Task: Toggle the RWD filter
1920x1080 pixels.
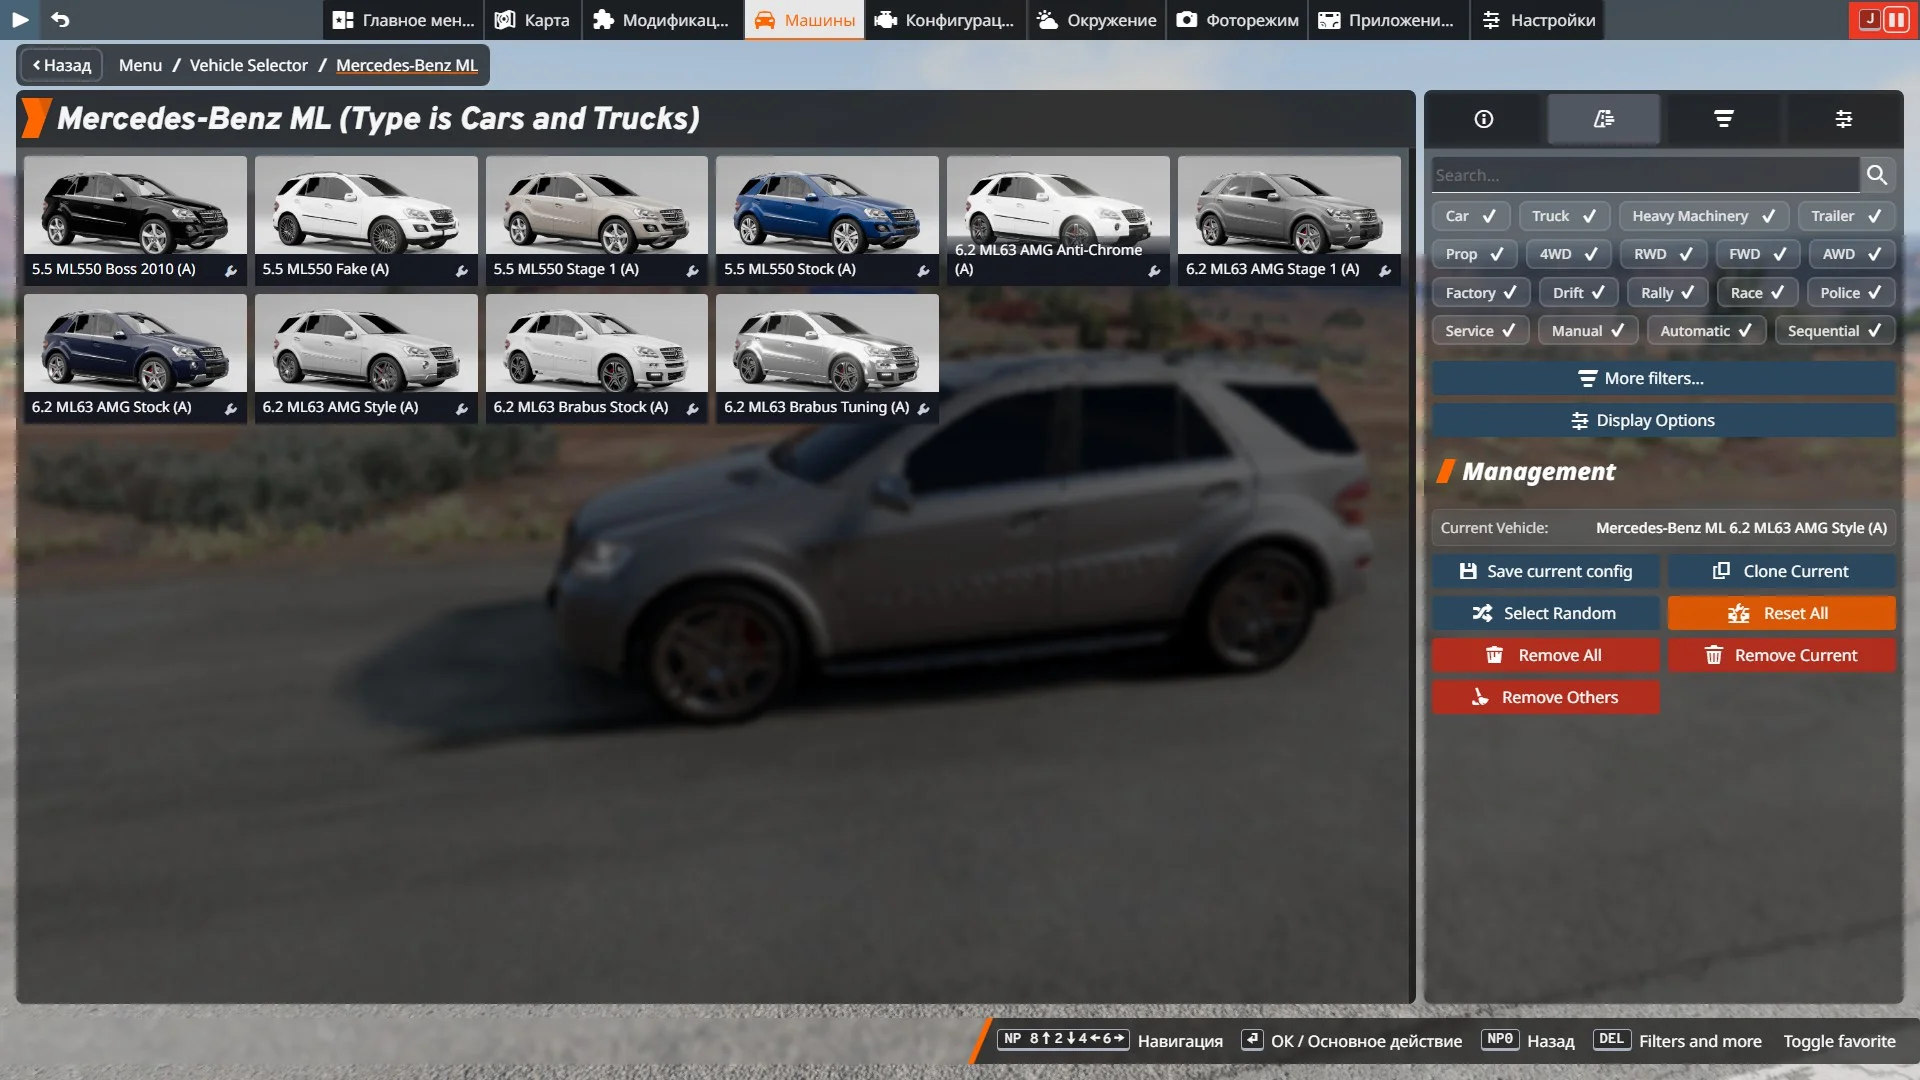Action: (1663, 254)
